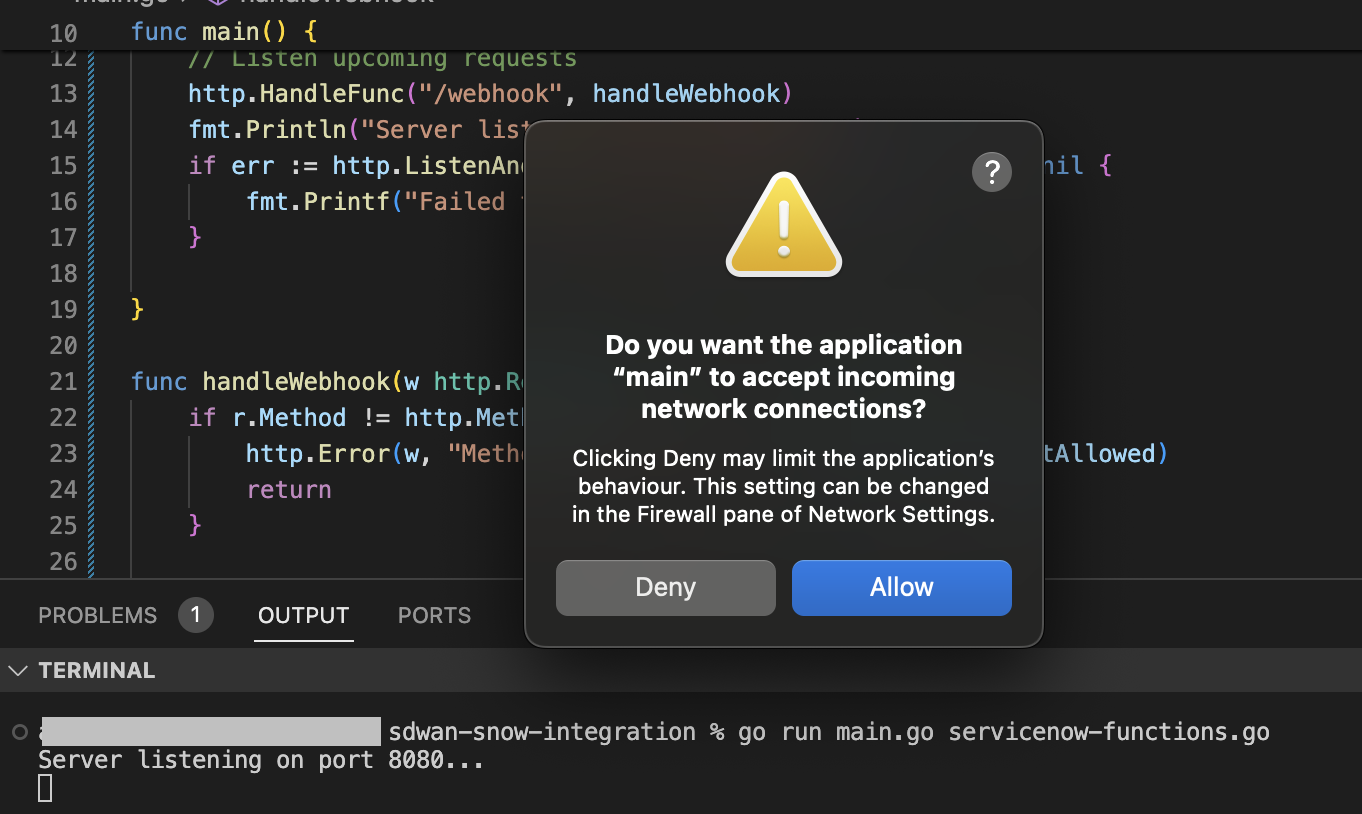Click the handleWebhook argument on line 13
Viewport: 1362px width, 814px height.
[x=686, y=94]
